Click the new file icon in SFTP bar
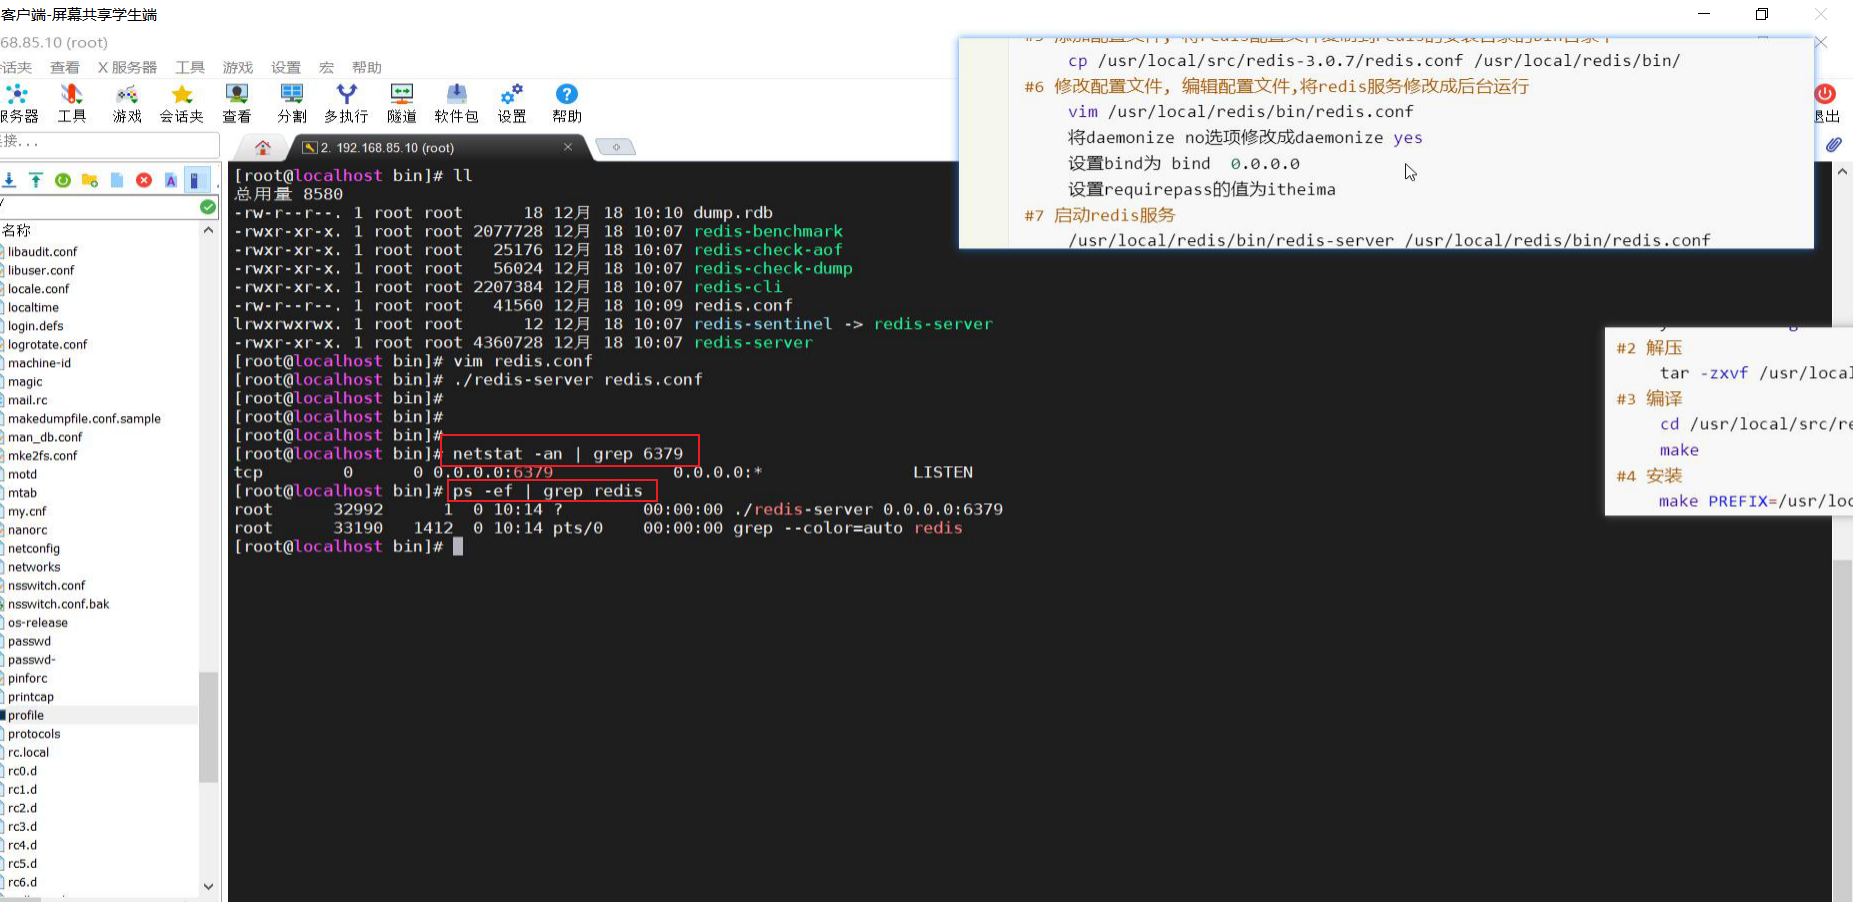The width and height of the screenshot is (1853, 902). [117, 180]
